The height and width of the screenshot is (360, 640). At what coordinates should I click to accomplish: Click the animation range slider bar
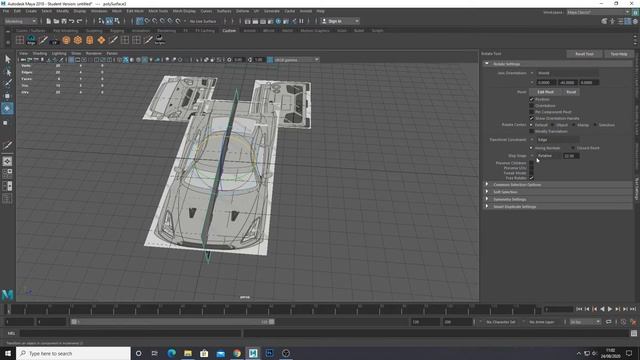(x=173, y=322)
